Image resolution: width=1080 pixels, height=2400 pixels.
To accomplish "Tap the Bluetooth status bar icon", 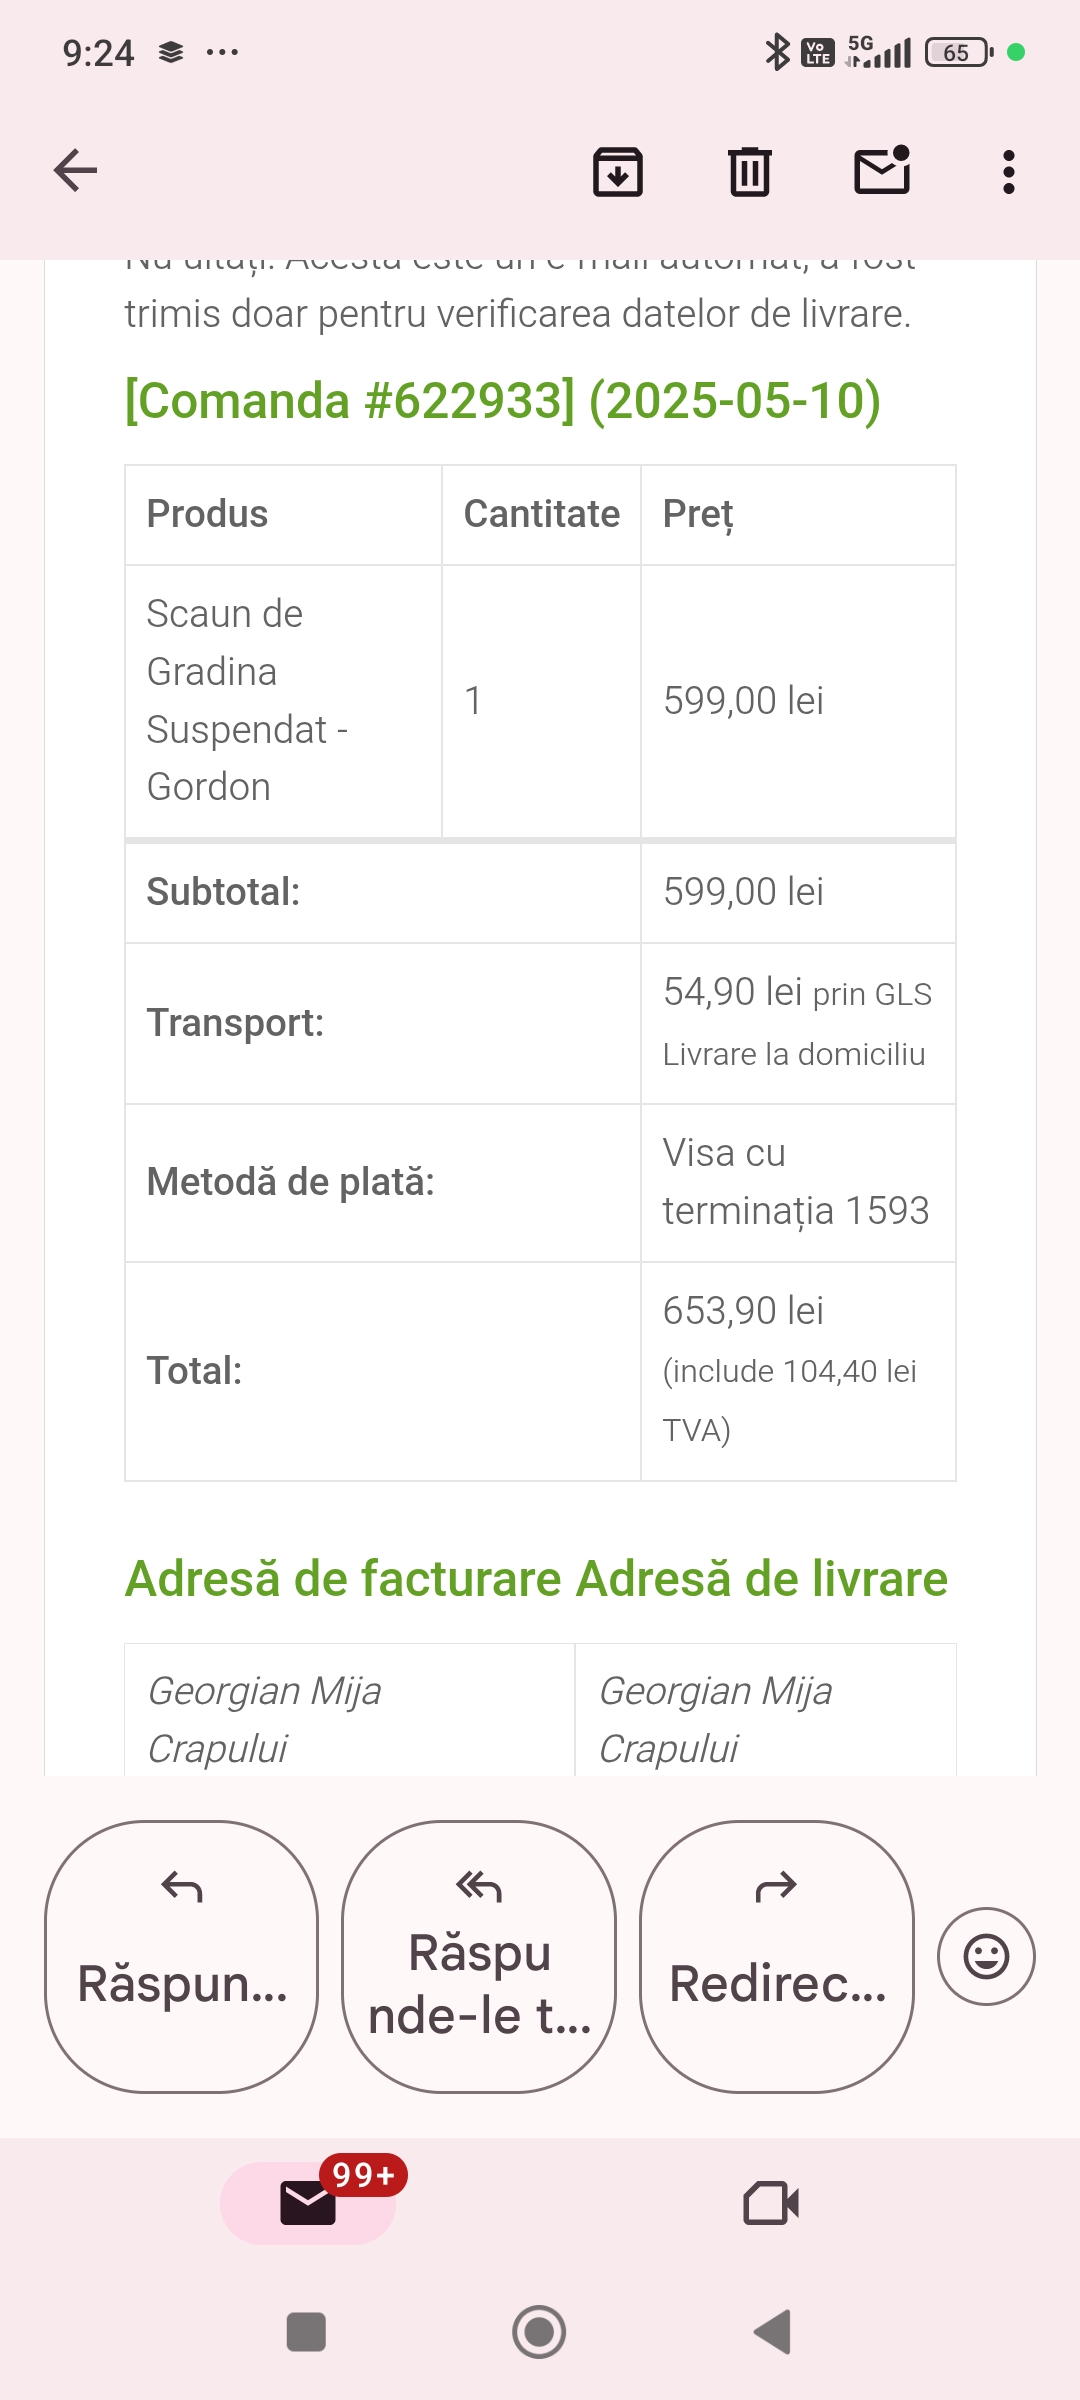I will 776,52.
